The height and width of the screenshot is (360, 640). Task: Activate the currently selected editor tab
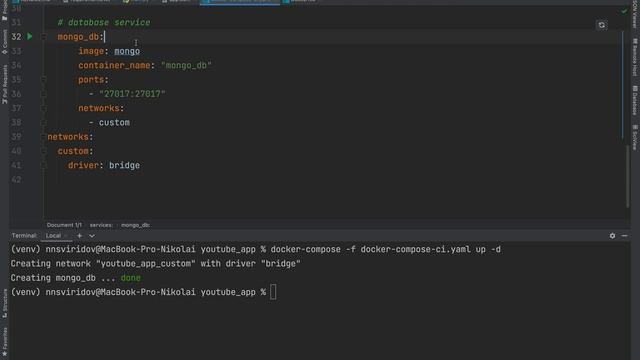tap(240, 2)
